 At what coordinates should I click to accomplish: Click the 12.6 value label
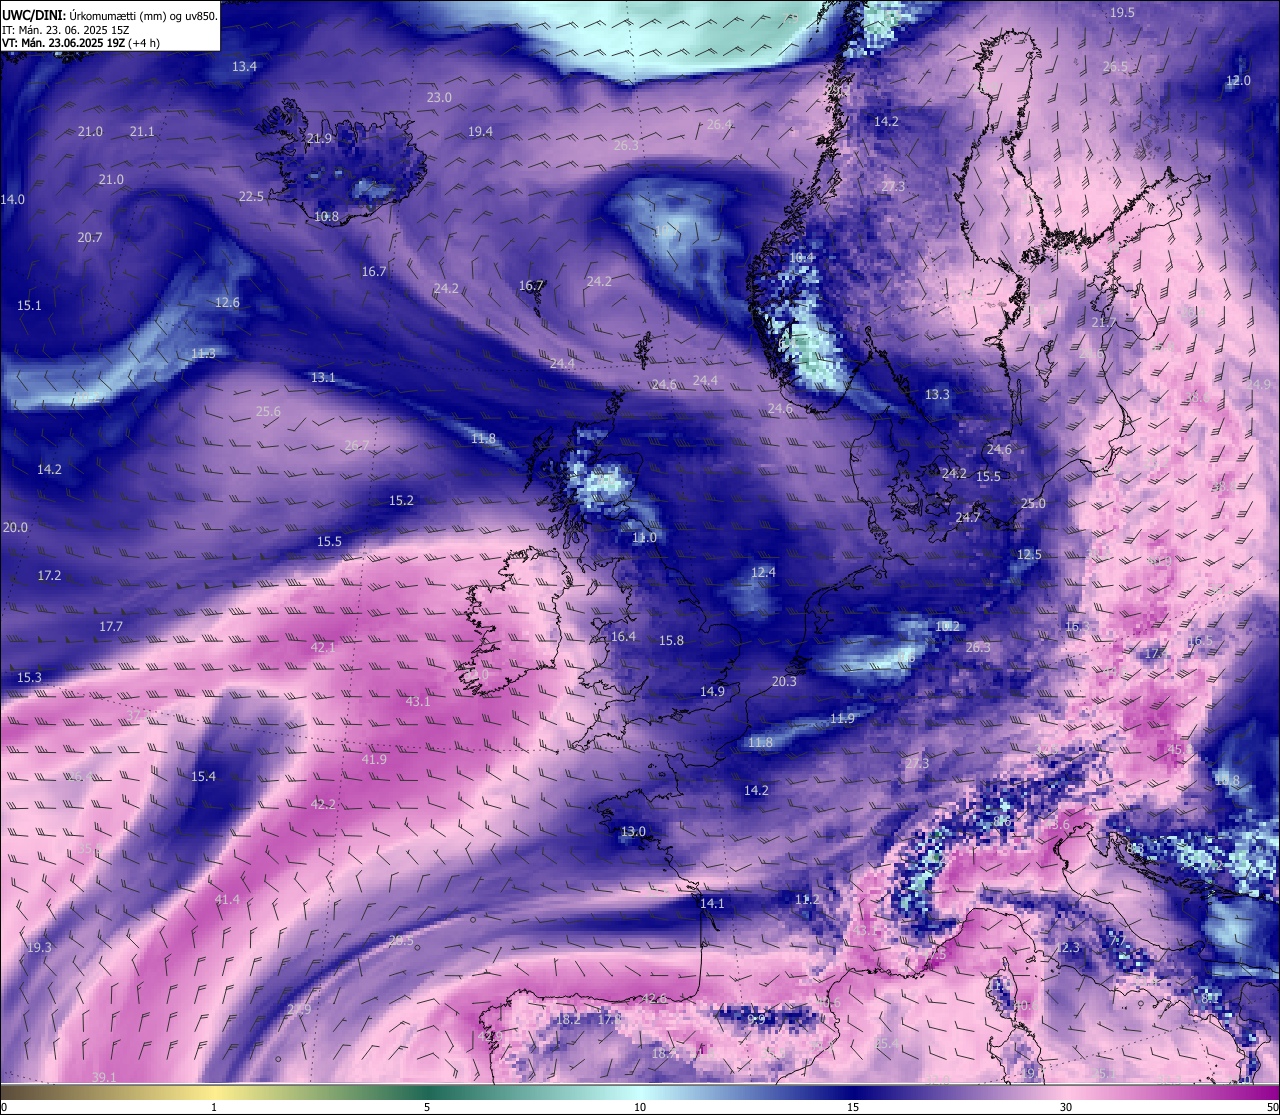(x=227, y=302)
